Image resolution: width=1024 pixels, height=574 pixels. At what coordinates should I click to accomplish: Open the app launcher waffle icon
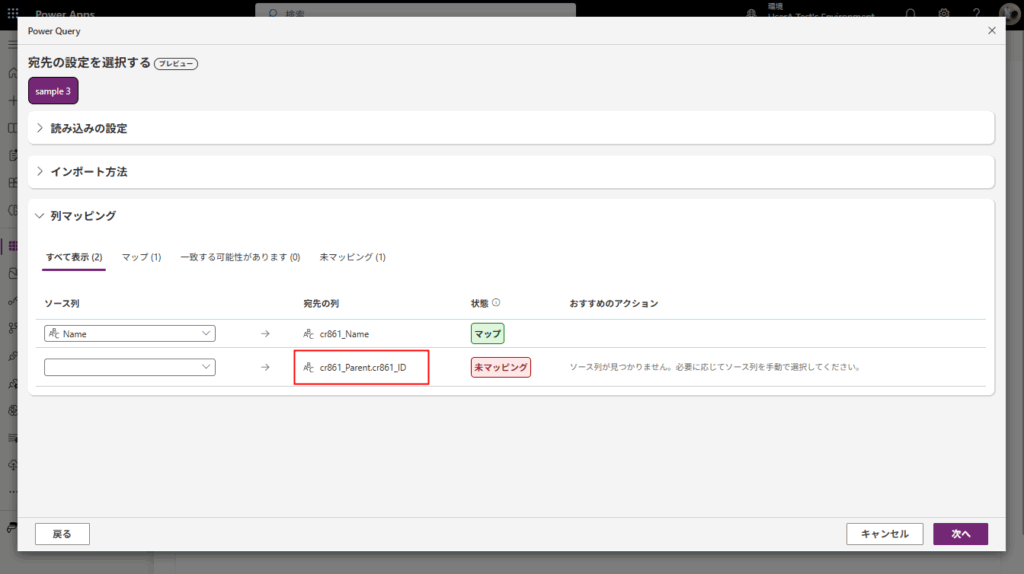pyautogui.click(x=13, y=14)
